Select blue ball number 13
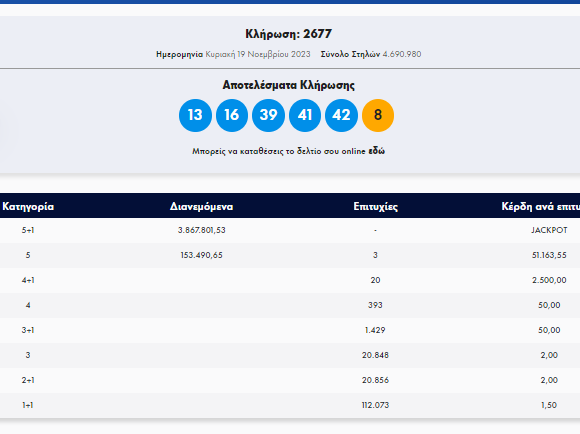 coord(195,115)
